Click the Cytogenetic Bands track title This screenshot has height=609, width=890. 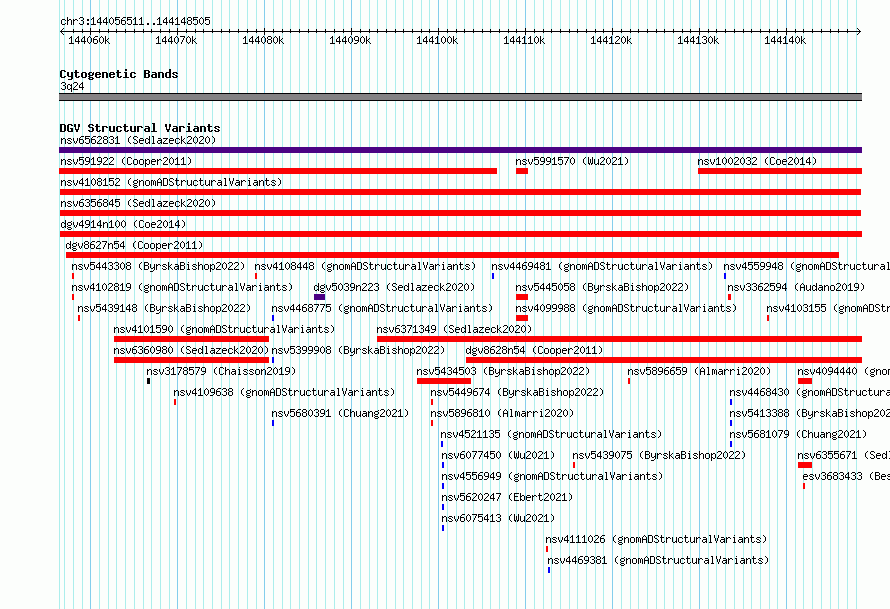[119, 74]
